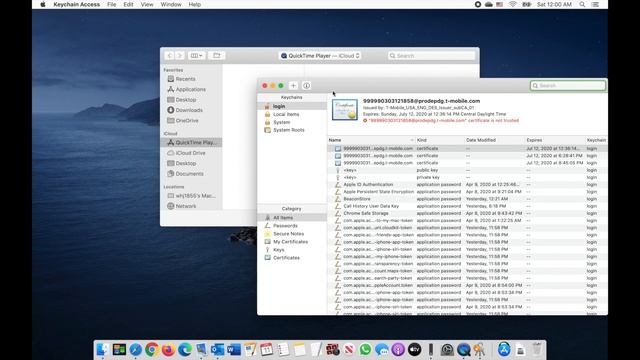Change the Finder view mode dropdown
This screenshot has width=640, height=360.
(x=196, y=56)
